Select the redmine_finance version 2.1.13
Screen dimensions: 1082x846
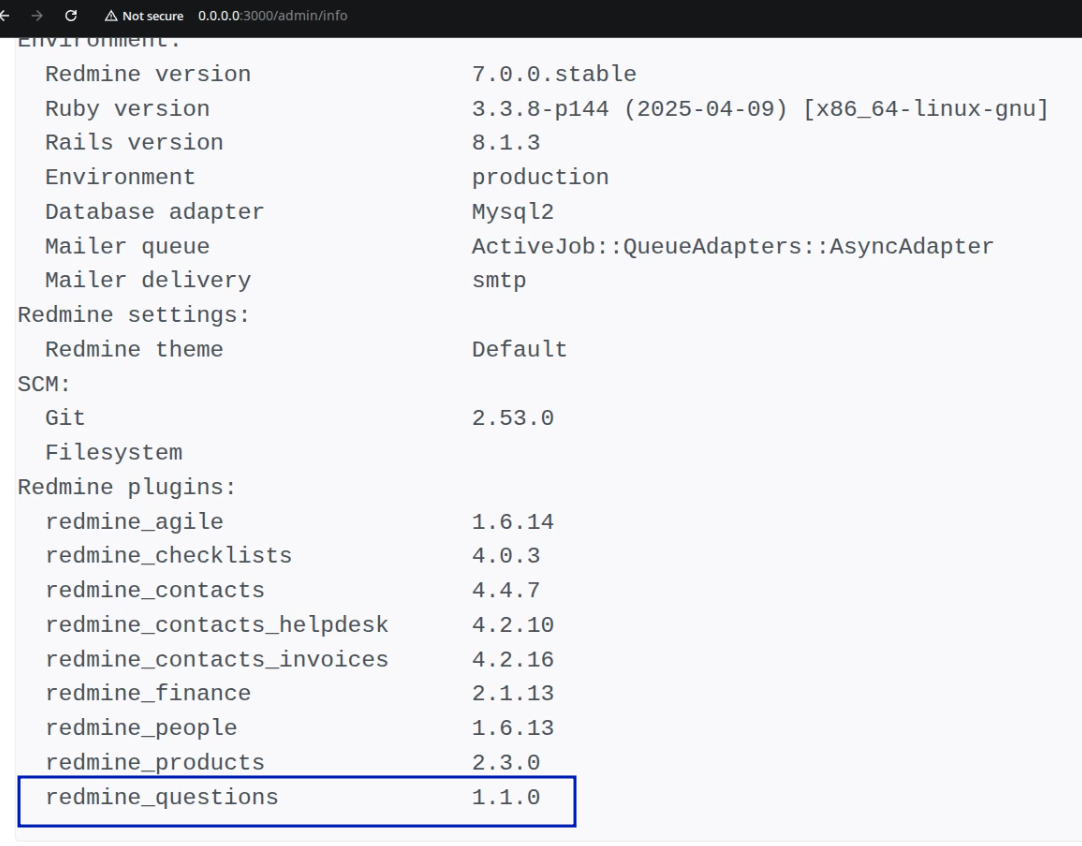click(x=513, y=693)
